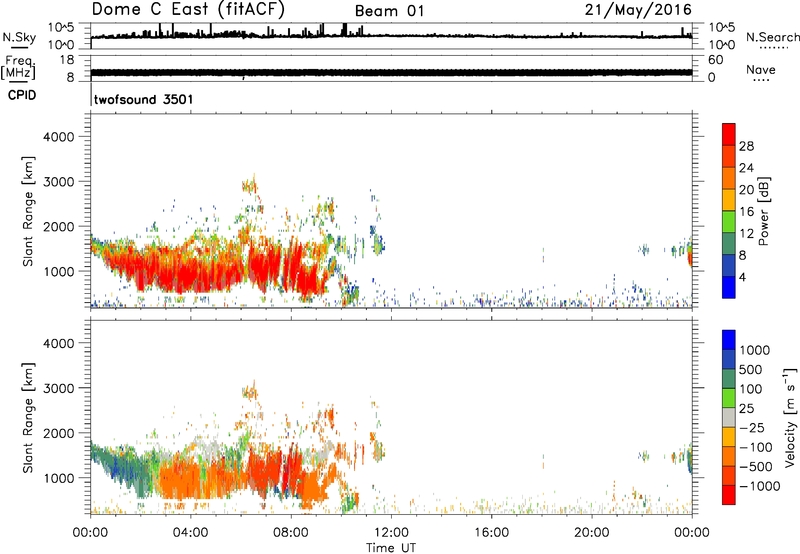Select the 4000 tick on the power panel
Viewport: 800px width, 554px height.
(x=58, y=137)
